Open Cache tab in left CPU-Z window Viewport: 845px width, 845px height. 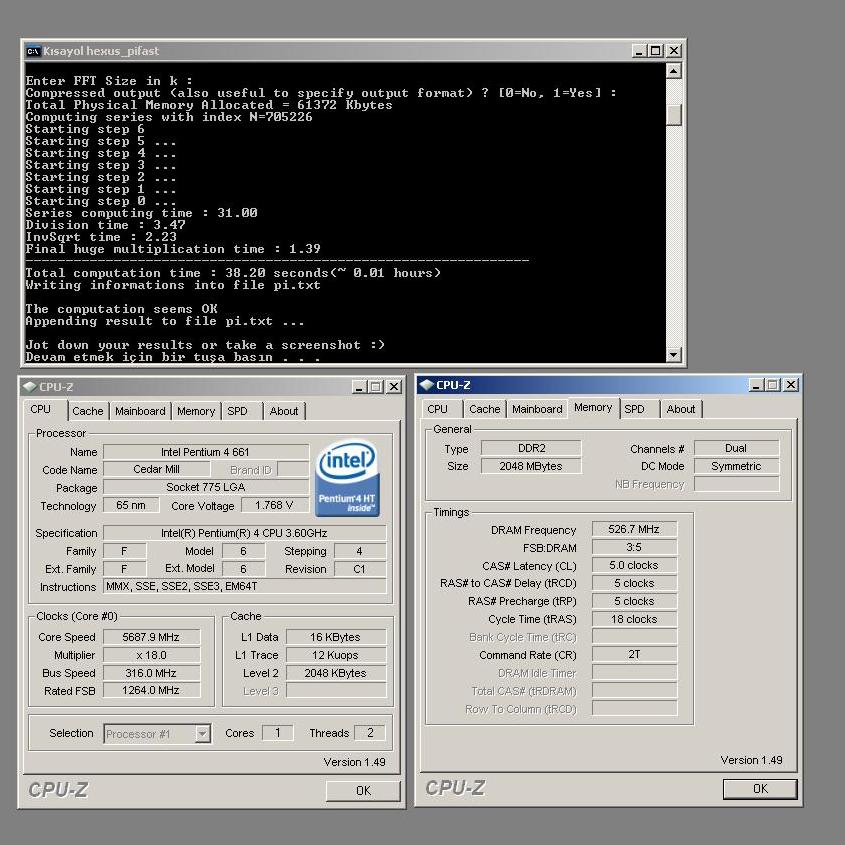(x=88, y=411)
